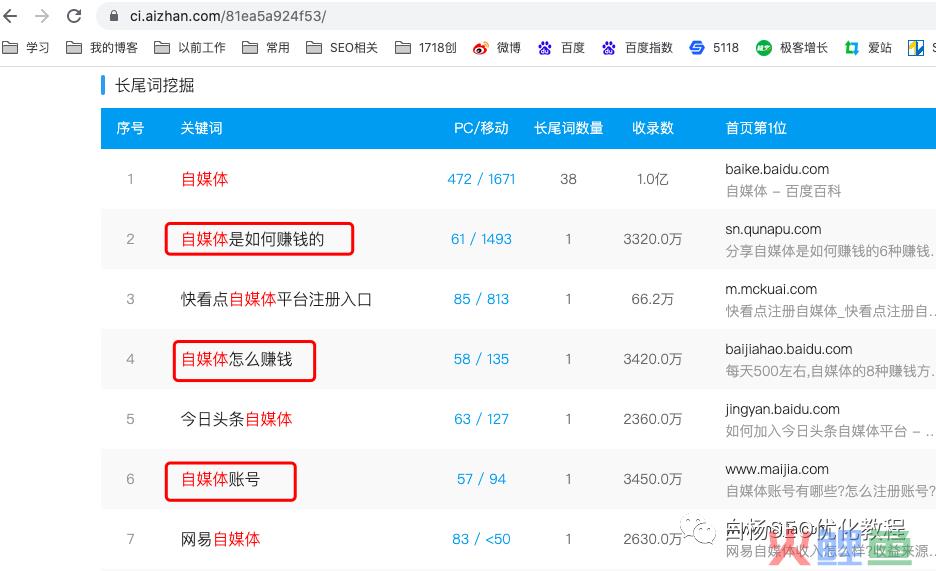The image size is (936, 571).
Task: Click the browser forward arrow
Action: [x=42, y=16]
